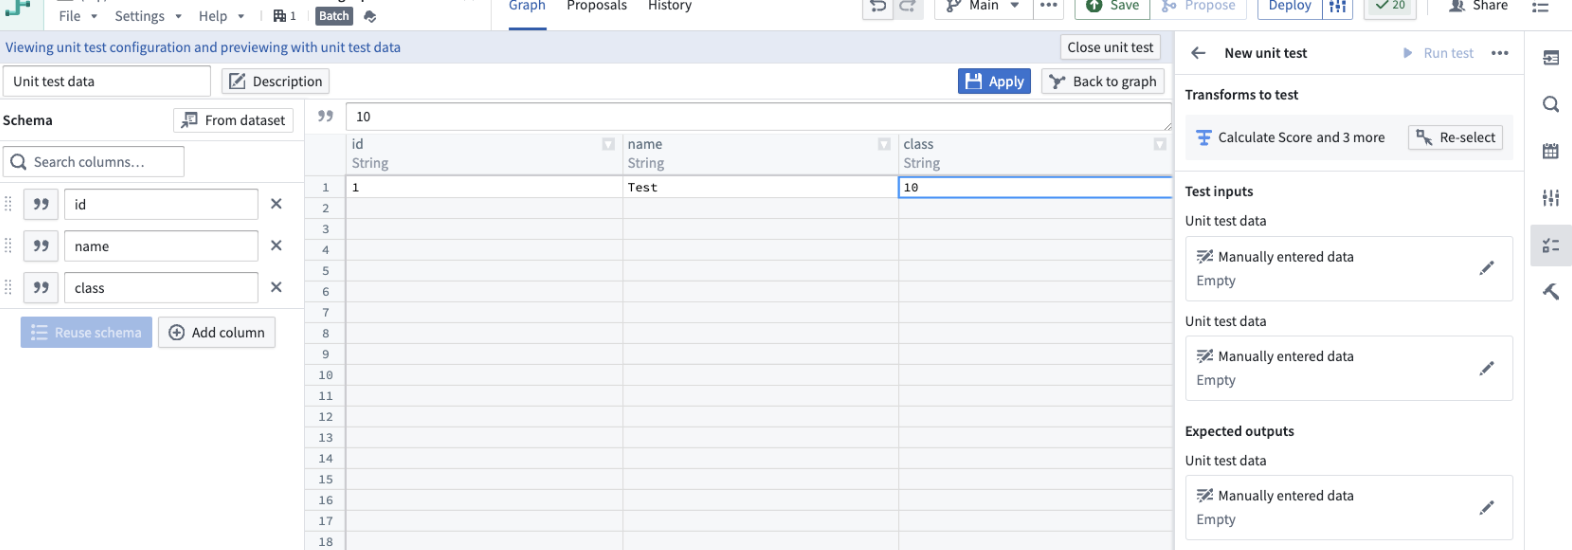Edit the class column name field
This screenshot has width=1572, height=550.
pos(161,288)
